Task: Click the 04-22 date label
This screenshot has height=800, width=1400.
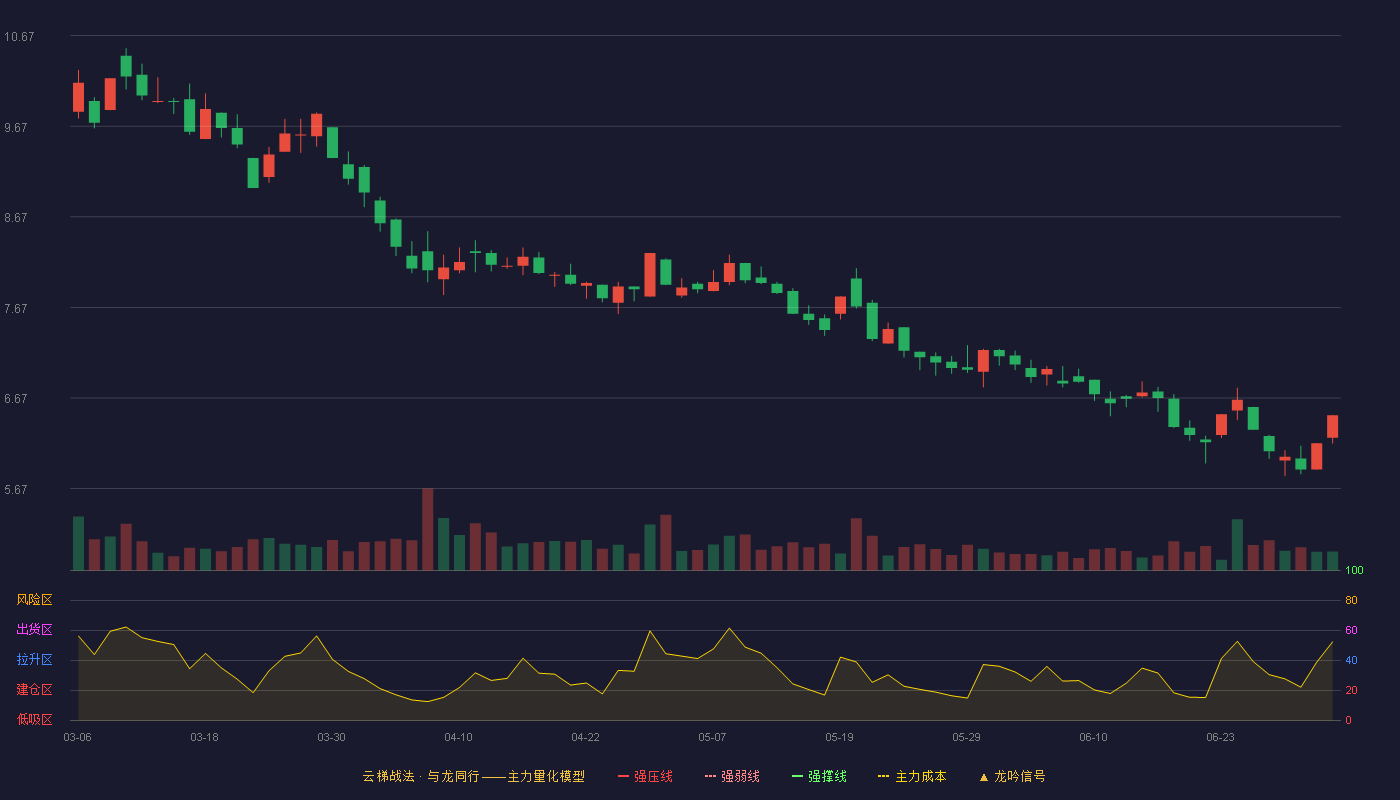Action: tap(585, 737)
